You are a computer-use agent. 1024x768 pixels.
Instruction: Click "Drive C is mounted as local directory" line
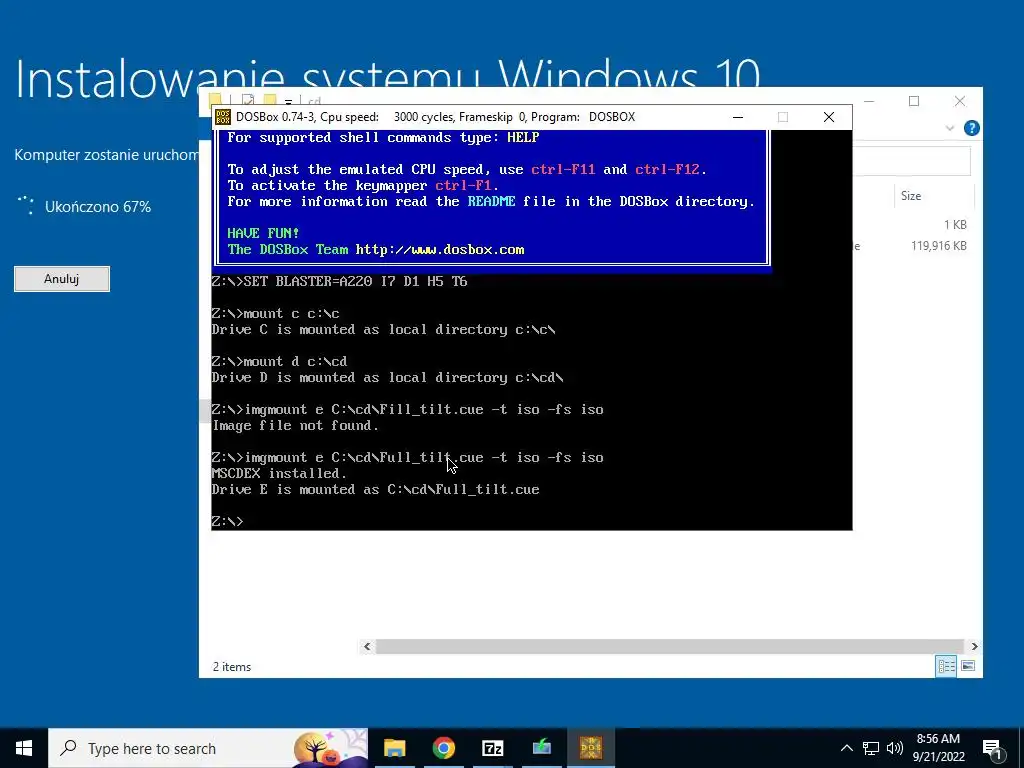[x=383, y=330]
